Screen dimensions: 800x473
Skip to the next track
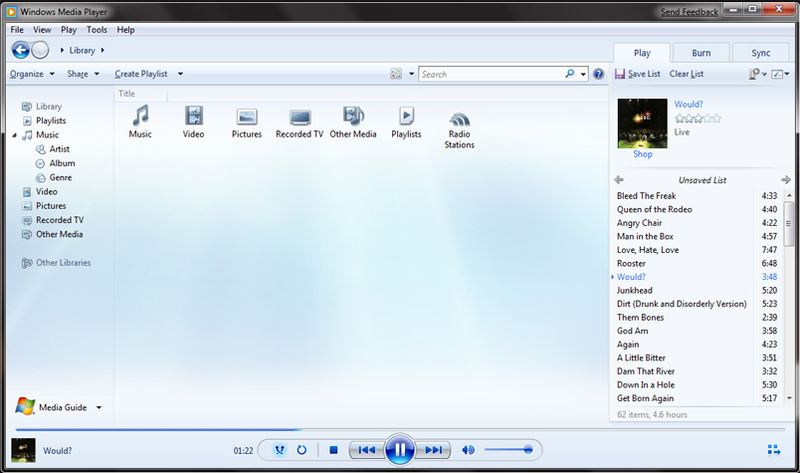click(x=433, y=450)
